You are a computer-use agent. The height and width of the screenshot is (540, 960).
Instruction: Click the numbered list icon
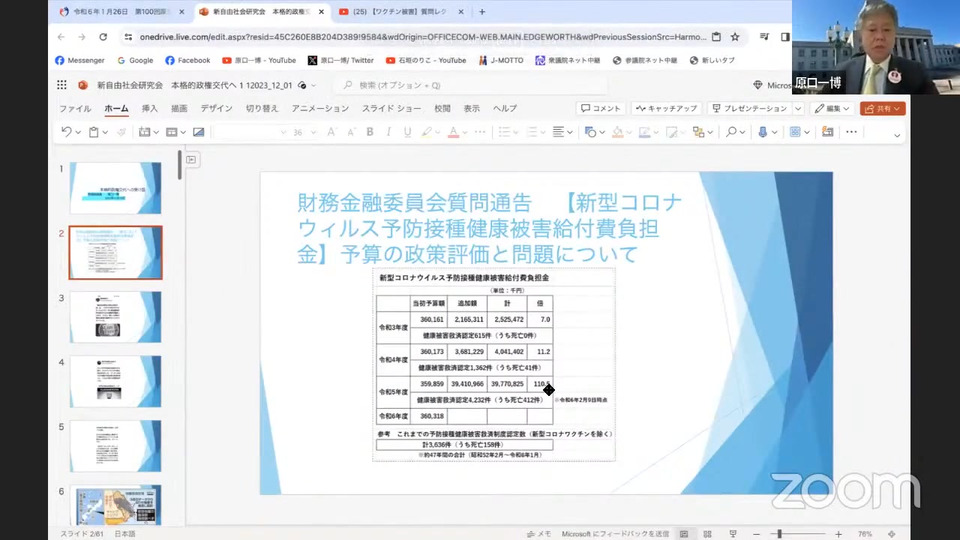[532, 132]
